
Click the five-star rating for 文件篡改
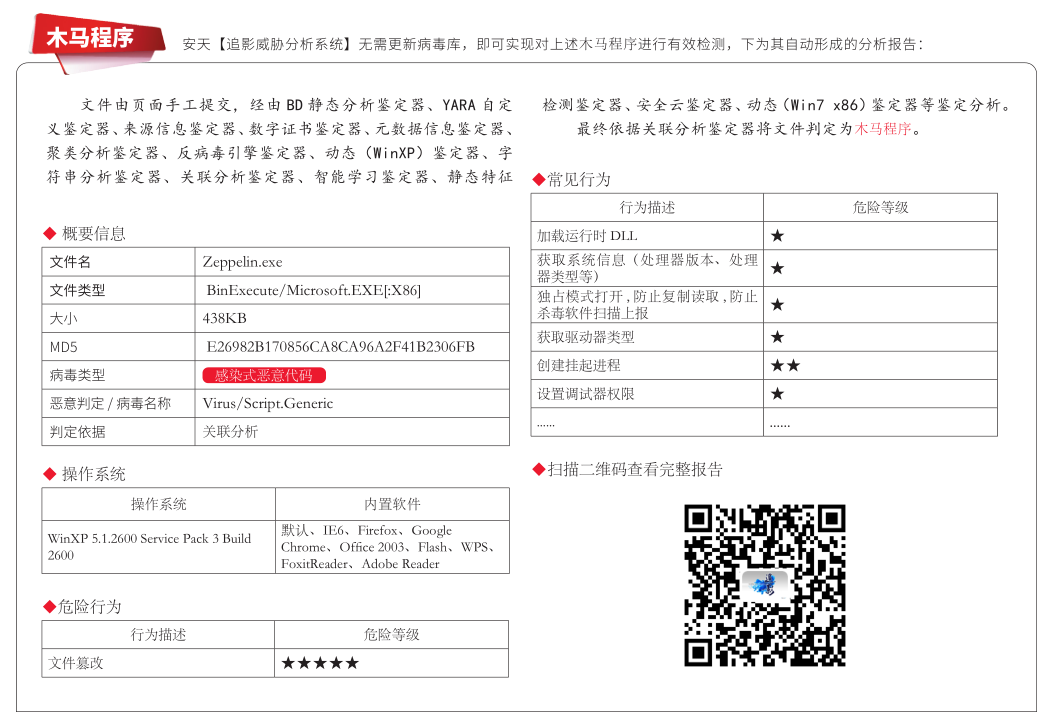(x=320, y=663)
